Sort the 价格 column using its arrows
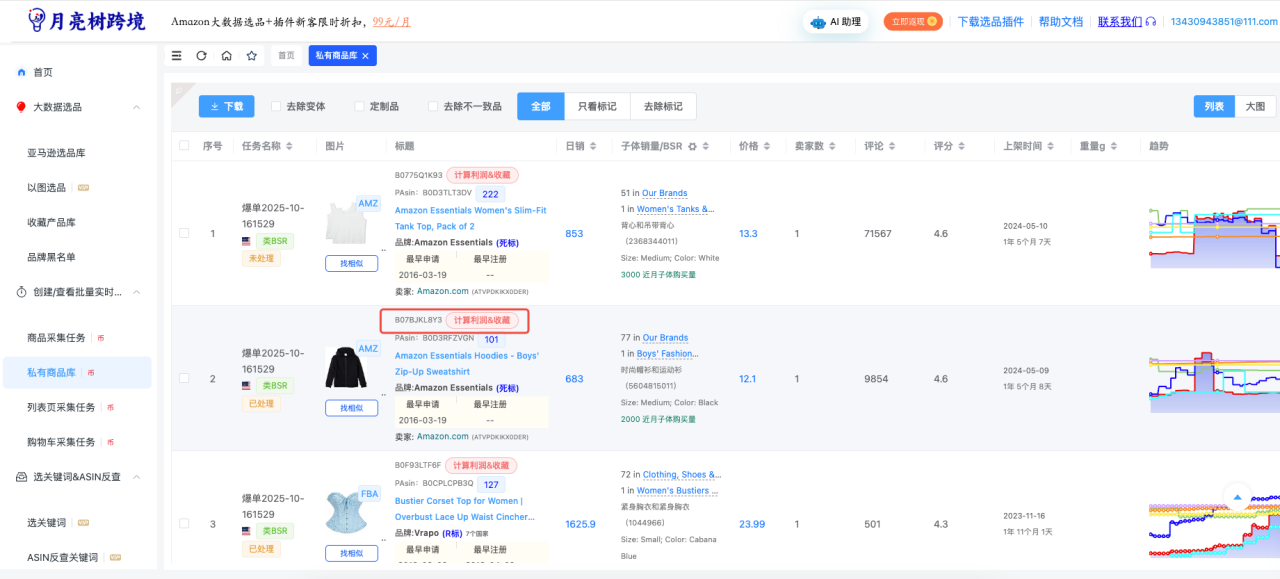The height and width of the screenshot is (579, 1280). (x=767, y=146)
